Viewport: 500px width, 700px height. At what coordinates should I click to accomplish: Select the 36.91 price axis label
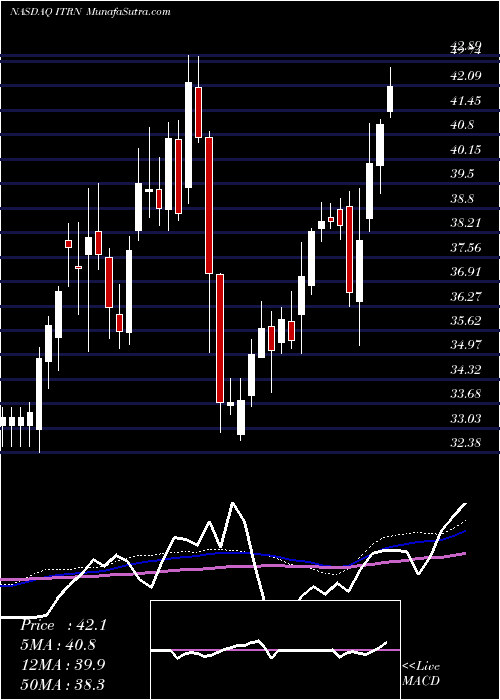[466, 272]
